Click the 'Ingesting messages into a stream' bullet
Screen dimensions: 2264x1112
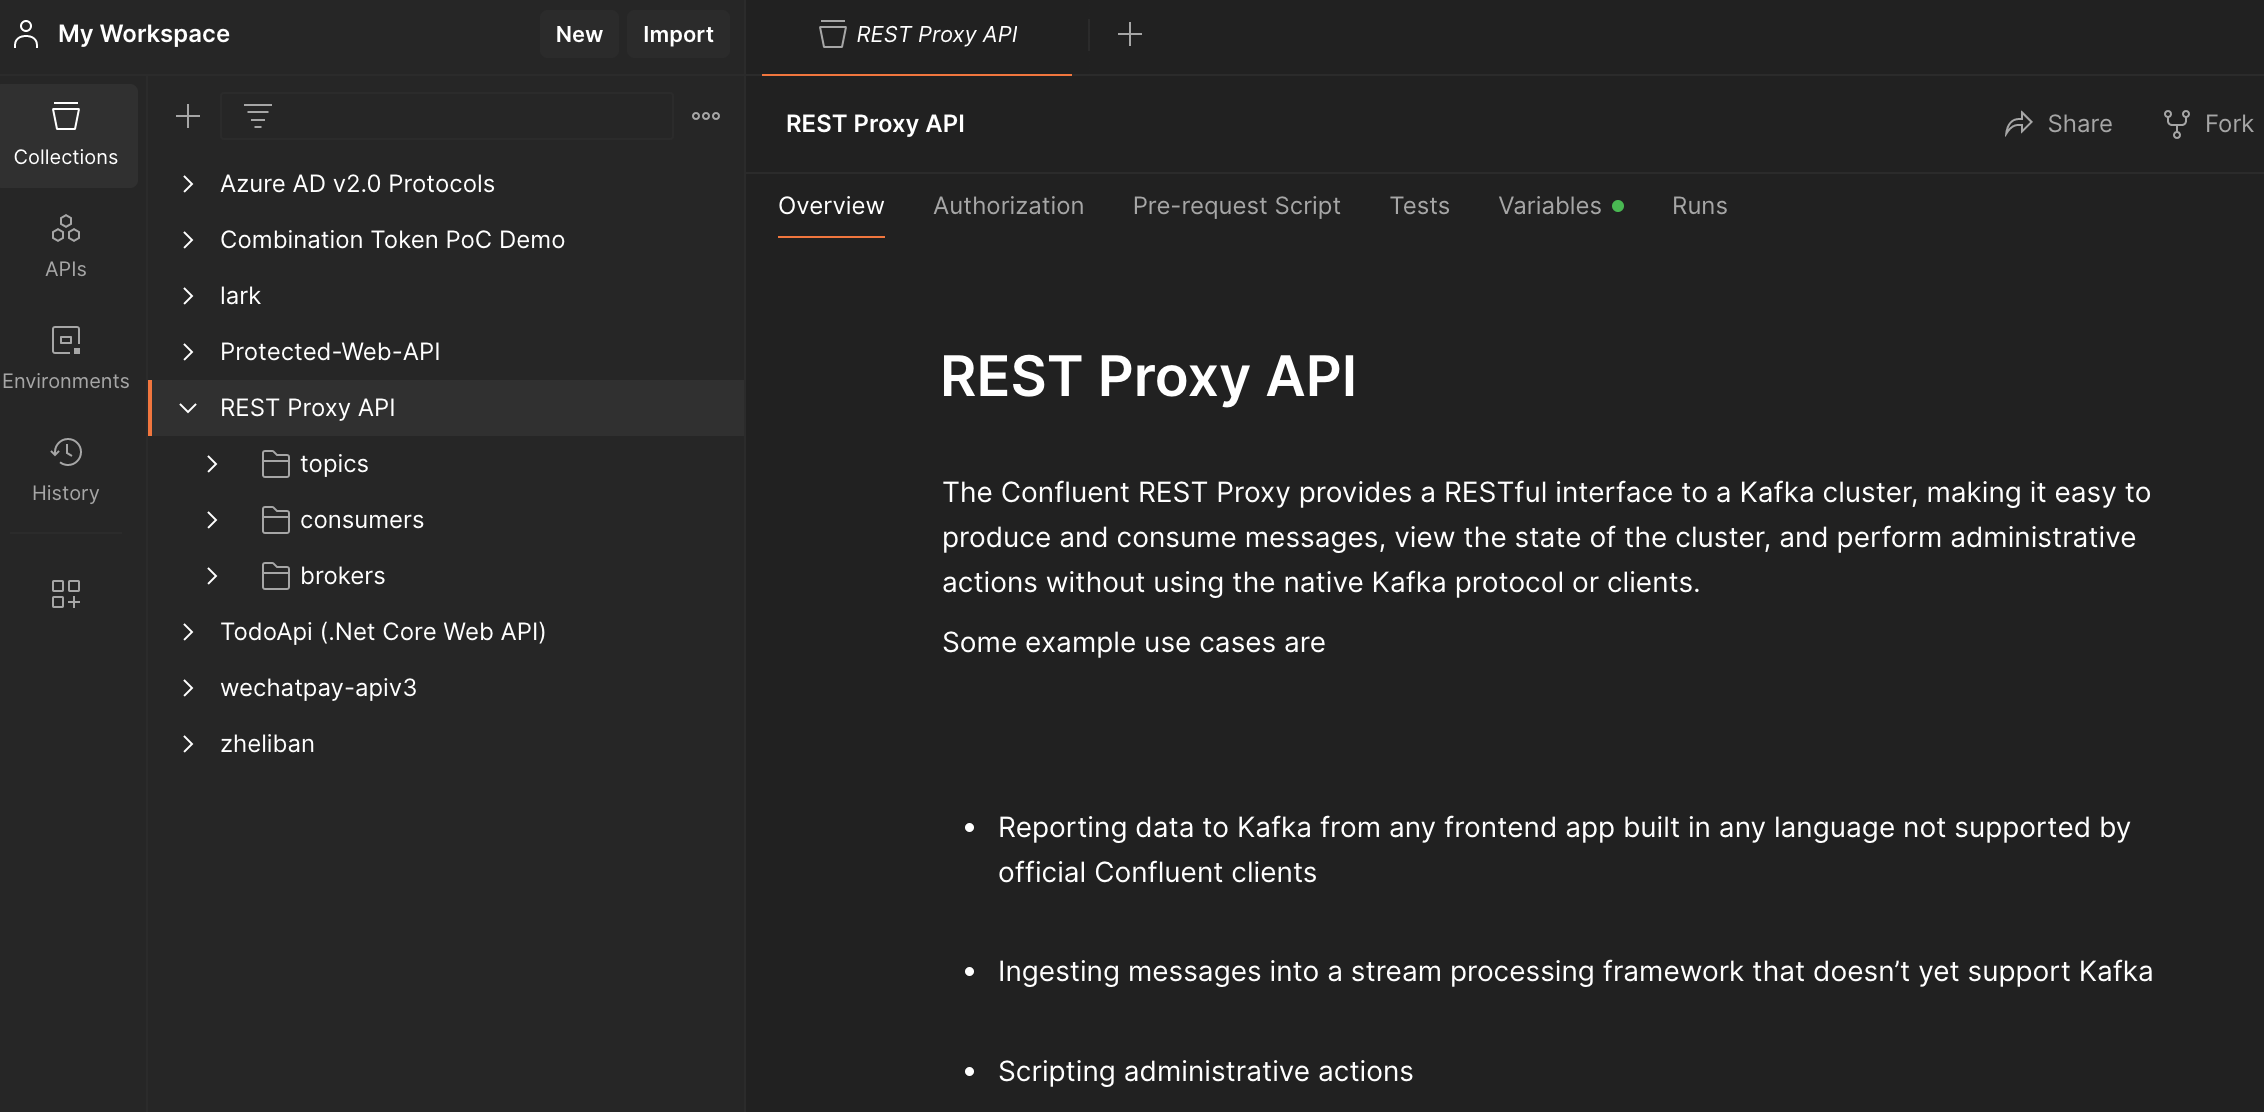click(x=1575, y=971)
